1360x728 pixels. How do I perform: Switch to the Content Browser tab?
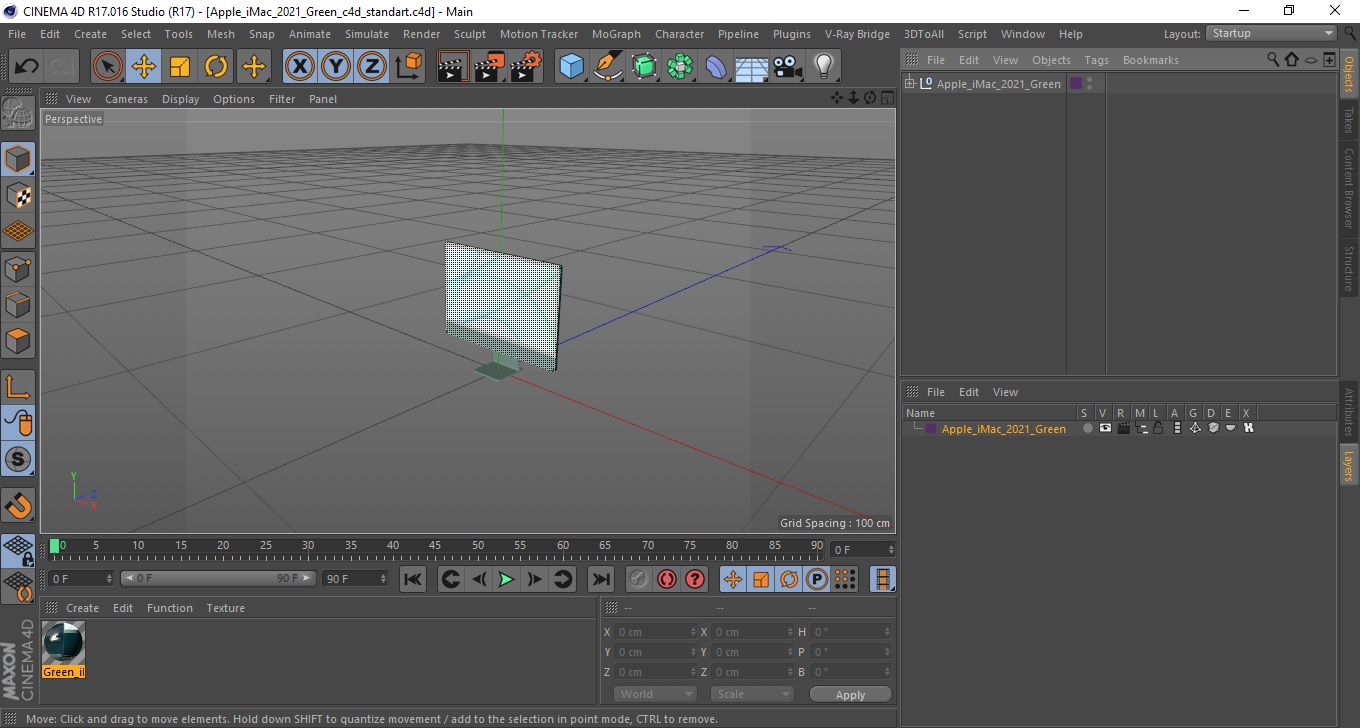click(x=1348, y=189)
